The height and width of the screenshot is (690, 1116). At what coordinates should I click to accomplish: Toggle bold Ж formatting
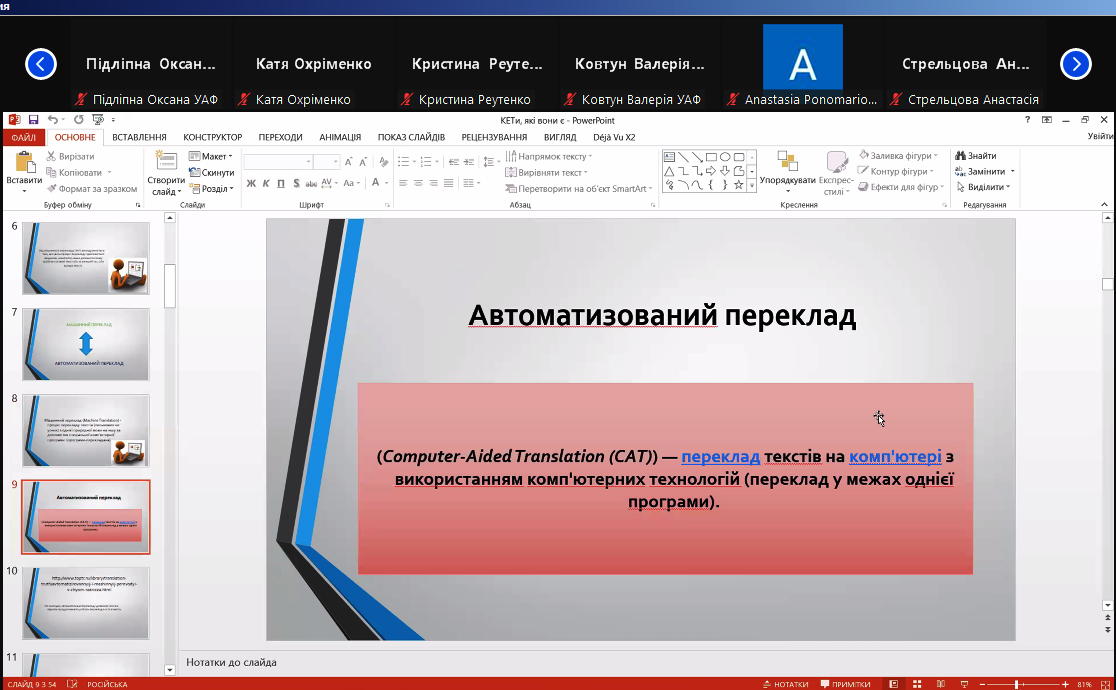coord(252,183)
